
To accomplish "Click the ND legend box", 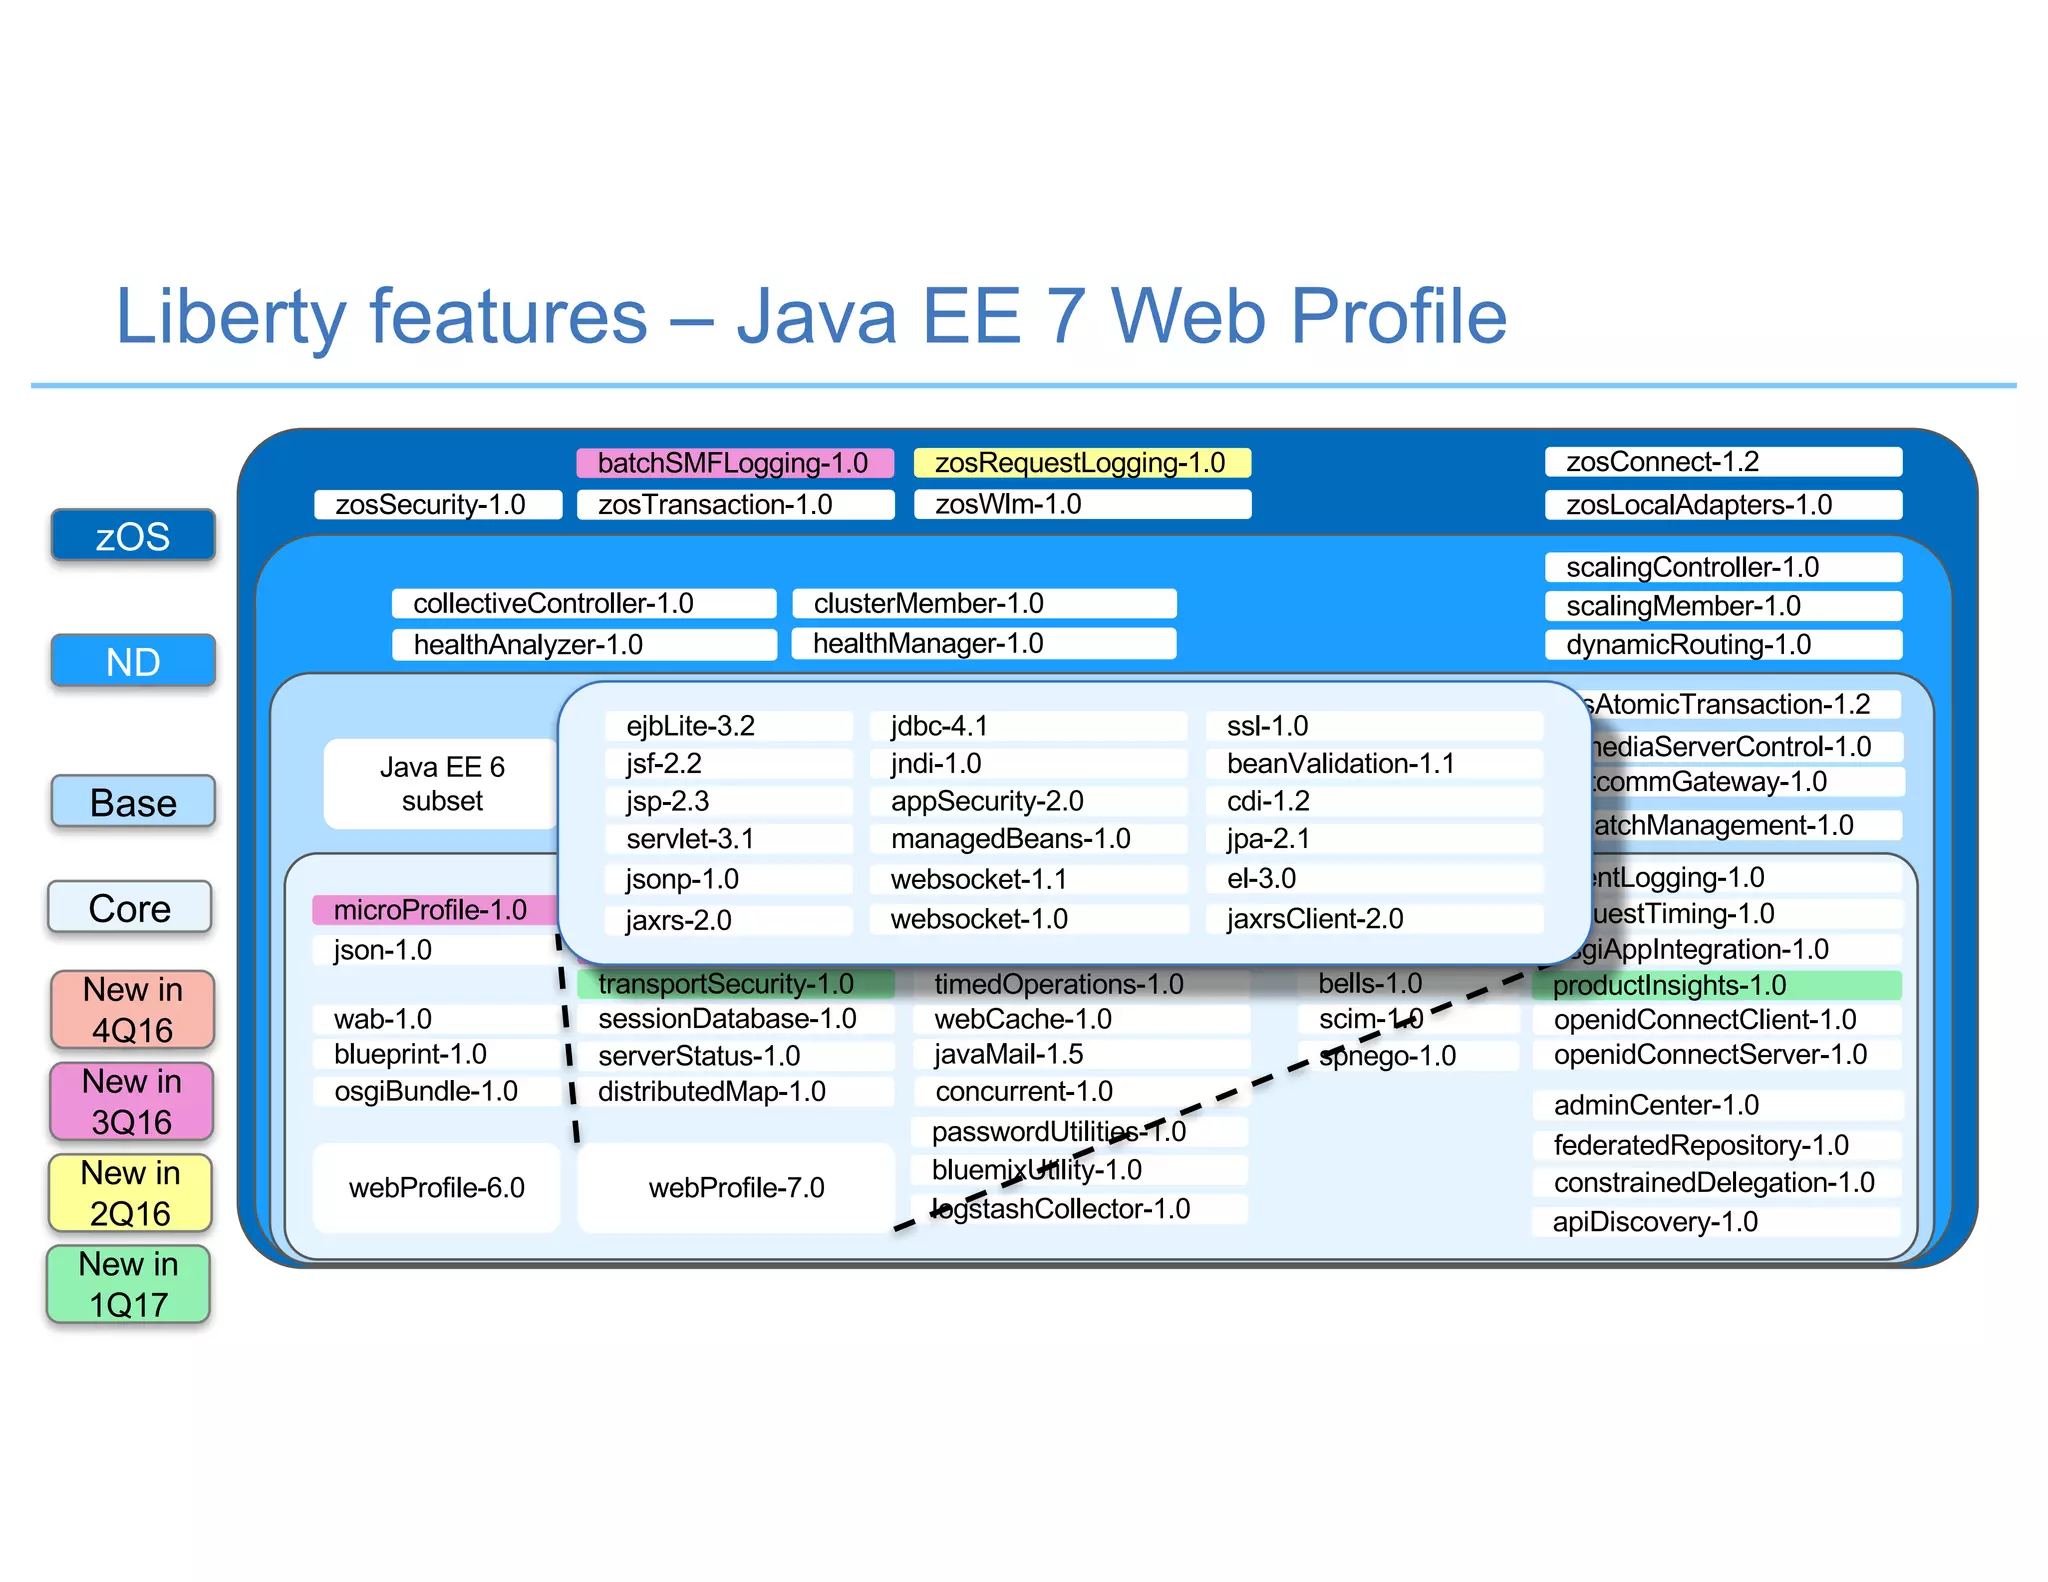I will [133, 661].
